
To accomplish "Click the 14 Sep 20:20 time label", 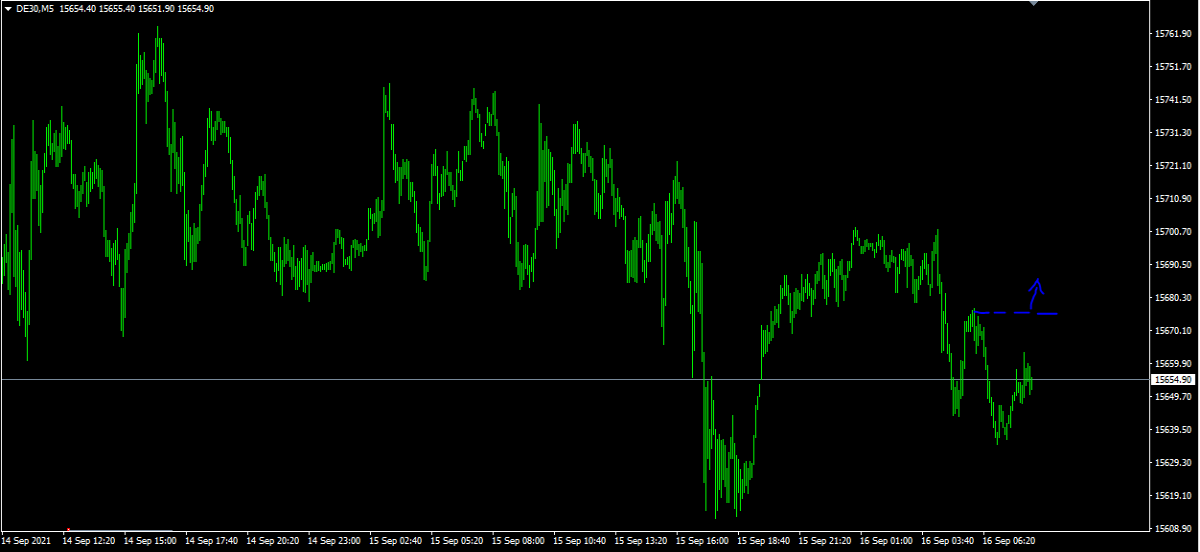I will 273,541.
